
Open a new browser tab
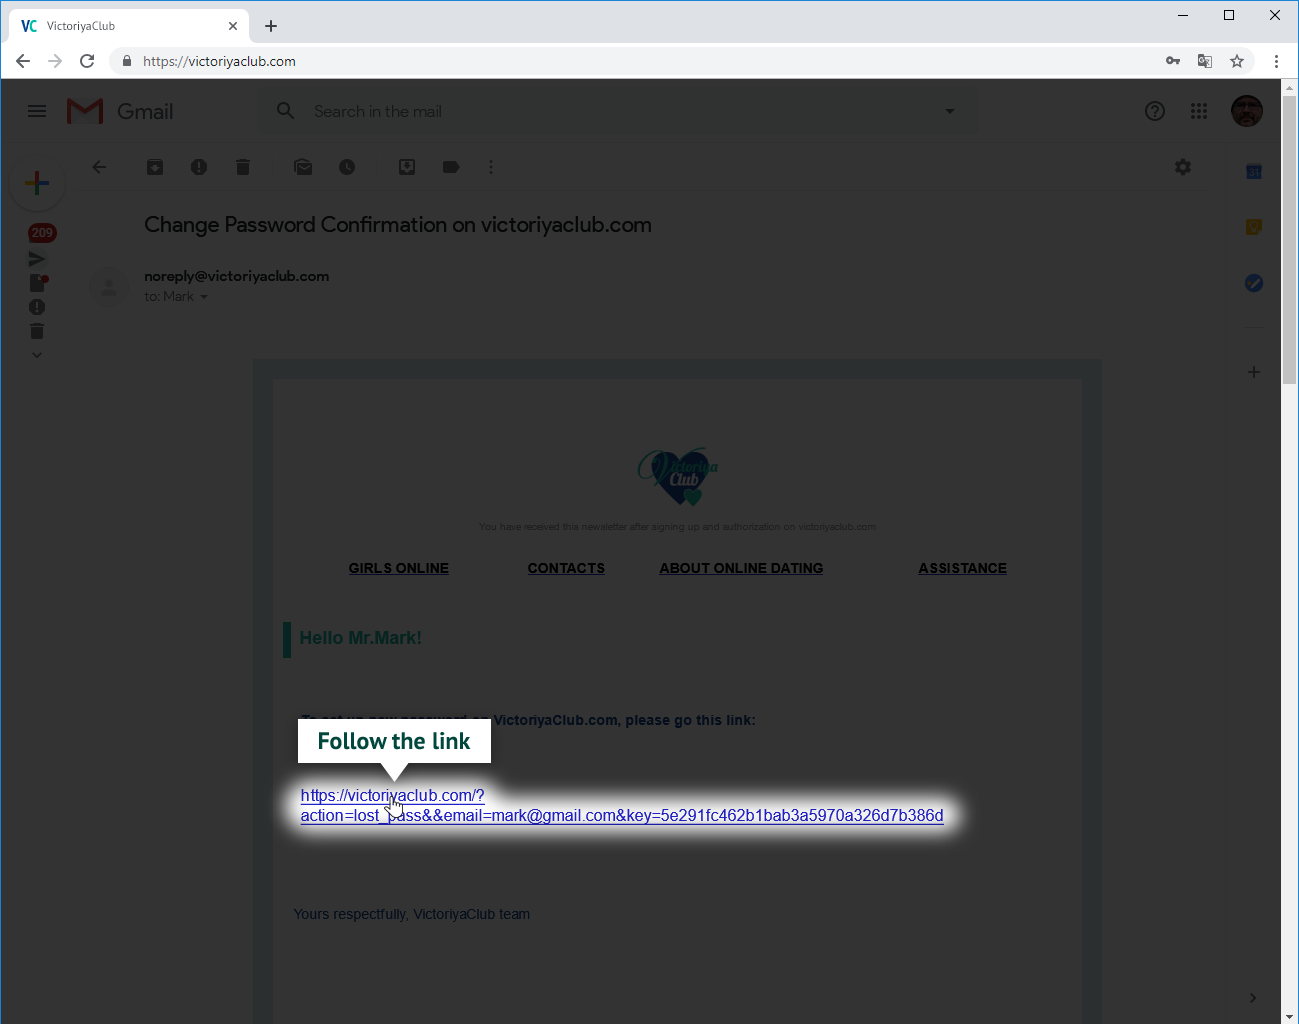(271, 26)
